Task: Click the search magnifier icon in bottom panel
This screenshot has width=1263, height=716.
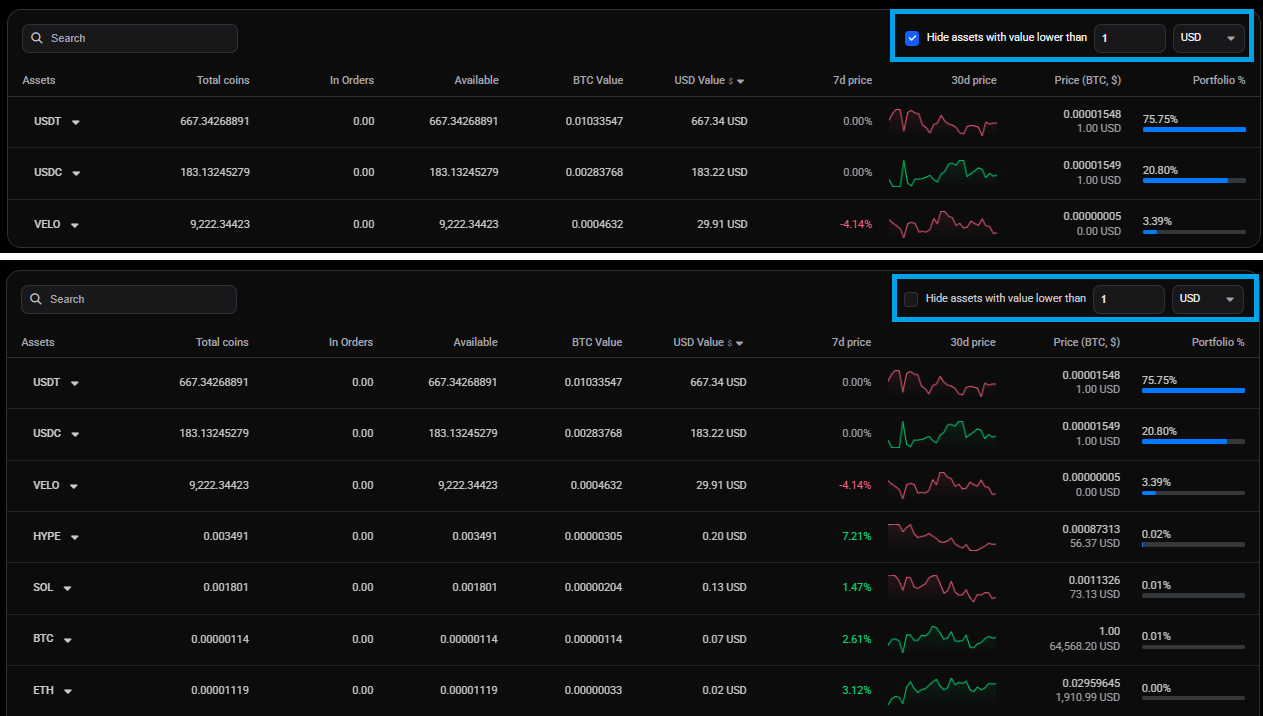Action: tap(36, 299)
